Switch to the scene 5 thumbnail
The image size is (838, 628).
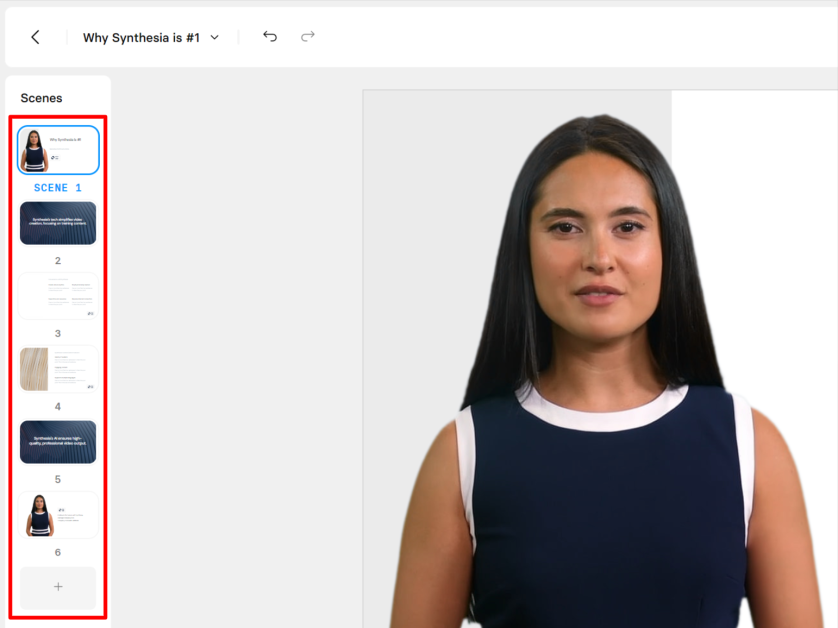[58, 442]
